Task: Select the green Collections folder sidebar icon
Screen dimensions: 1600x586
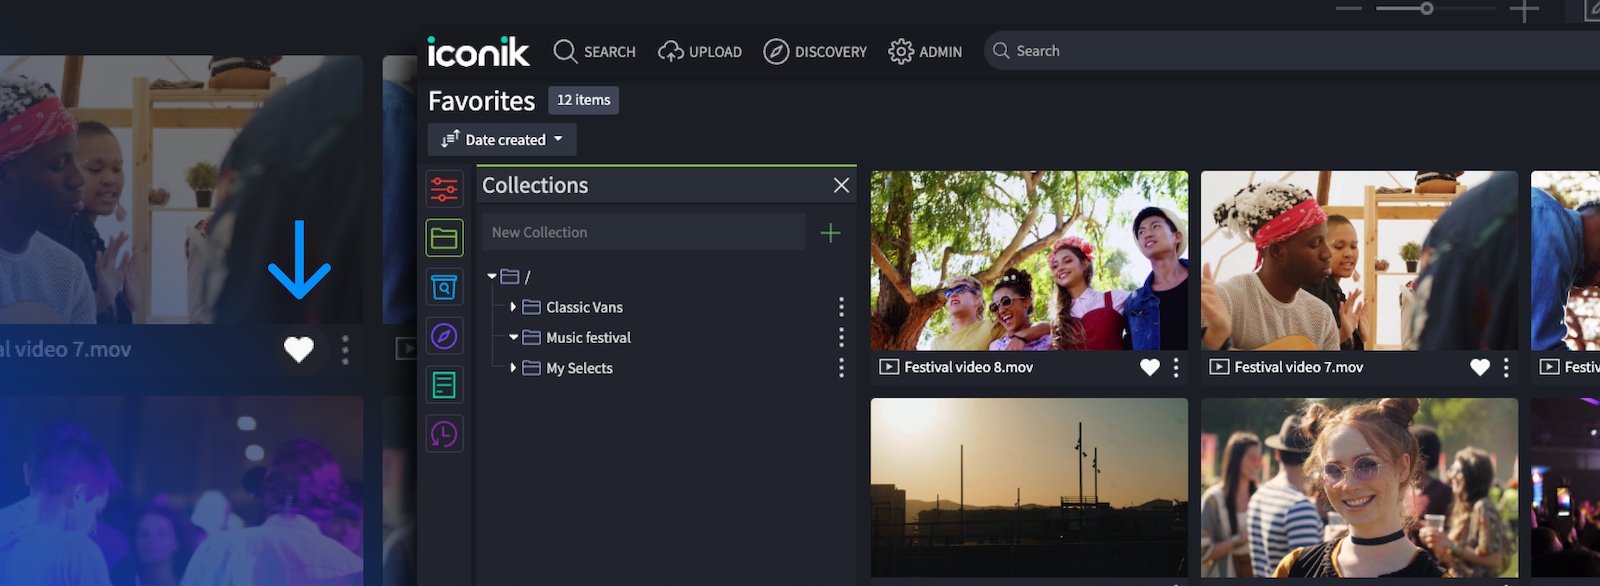Action: [444, 238]
